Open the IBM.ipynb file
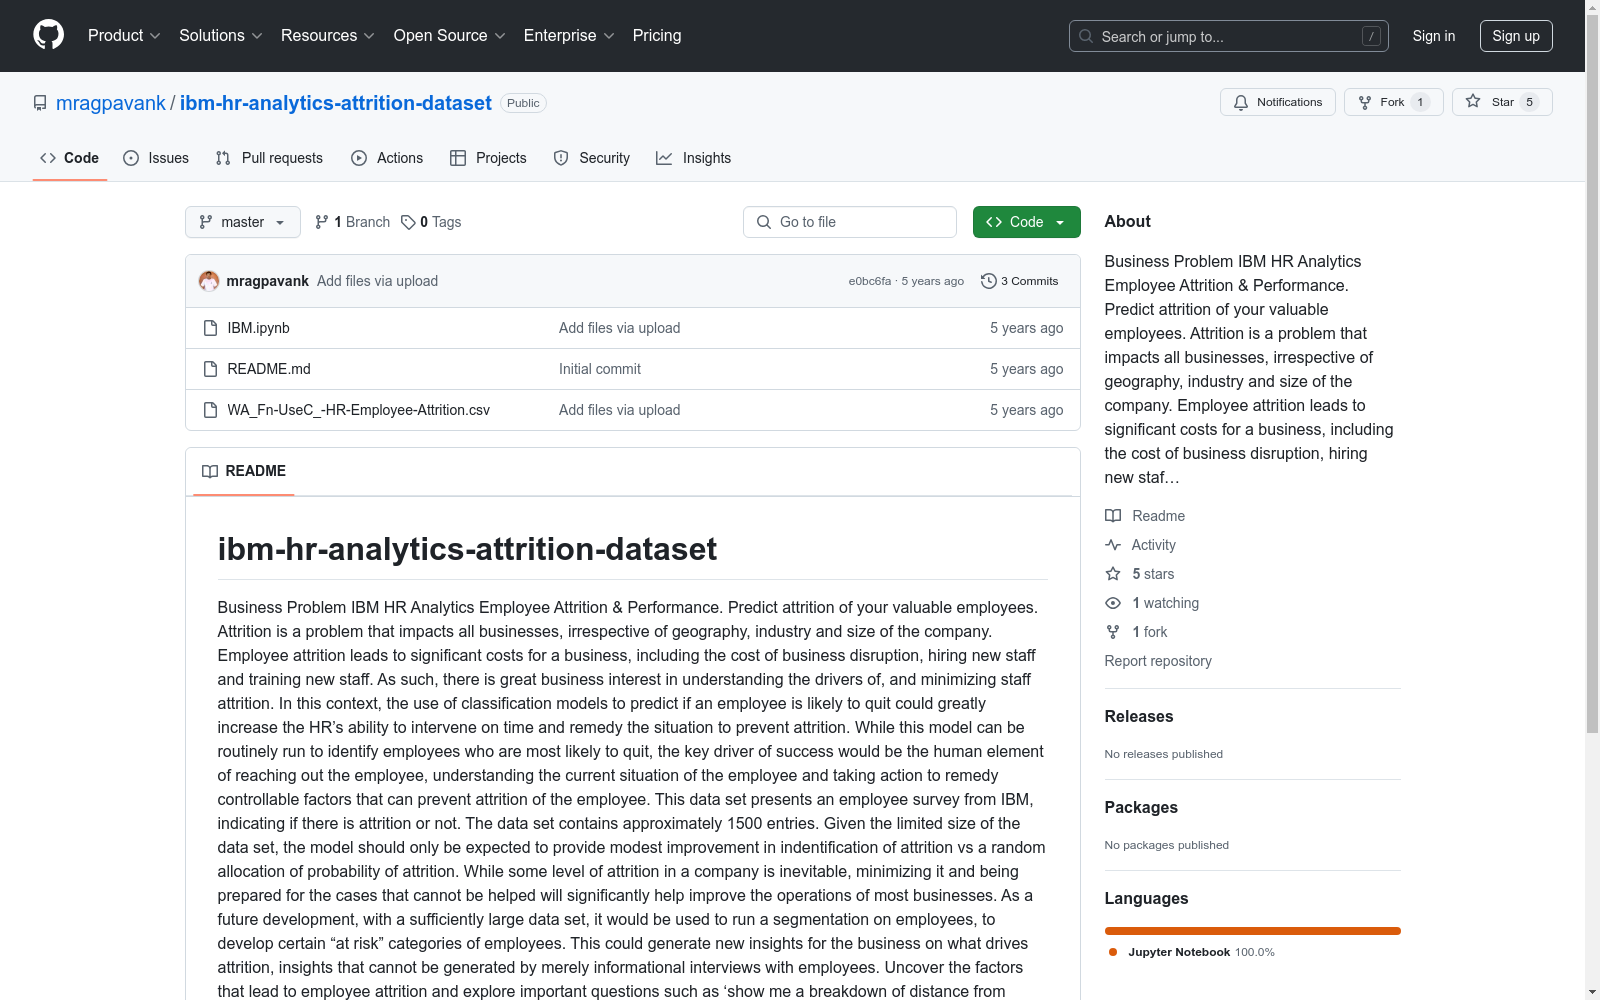 pos(258,328)
